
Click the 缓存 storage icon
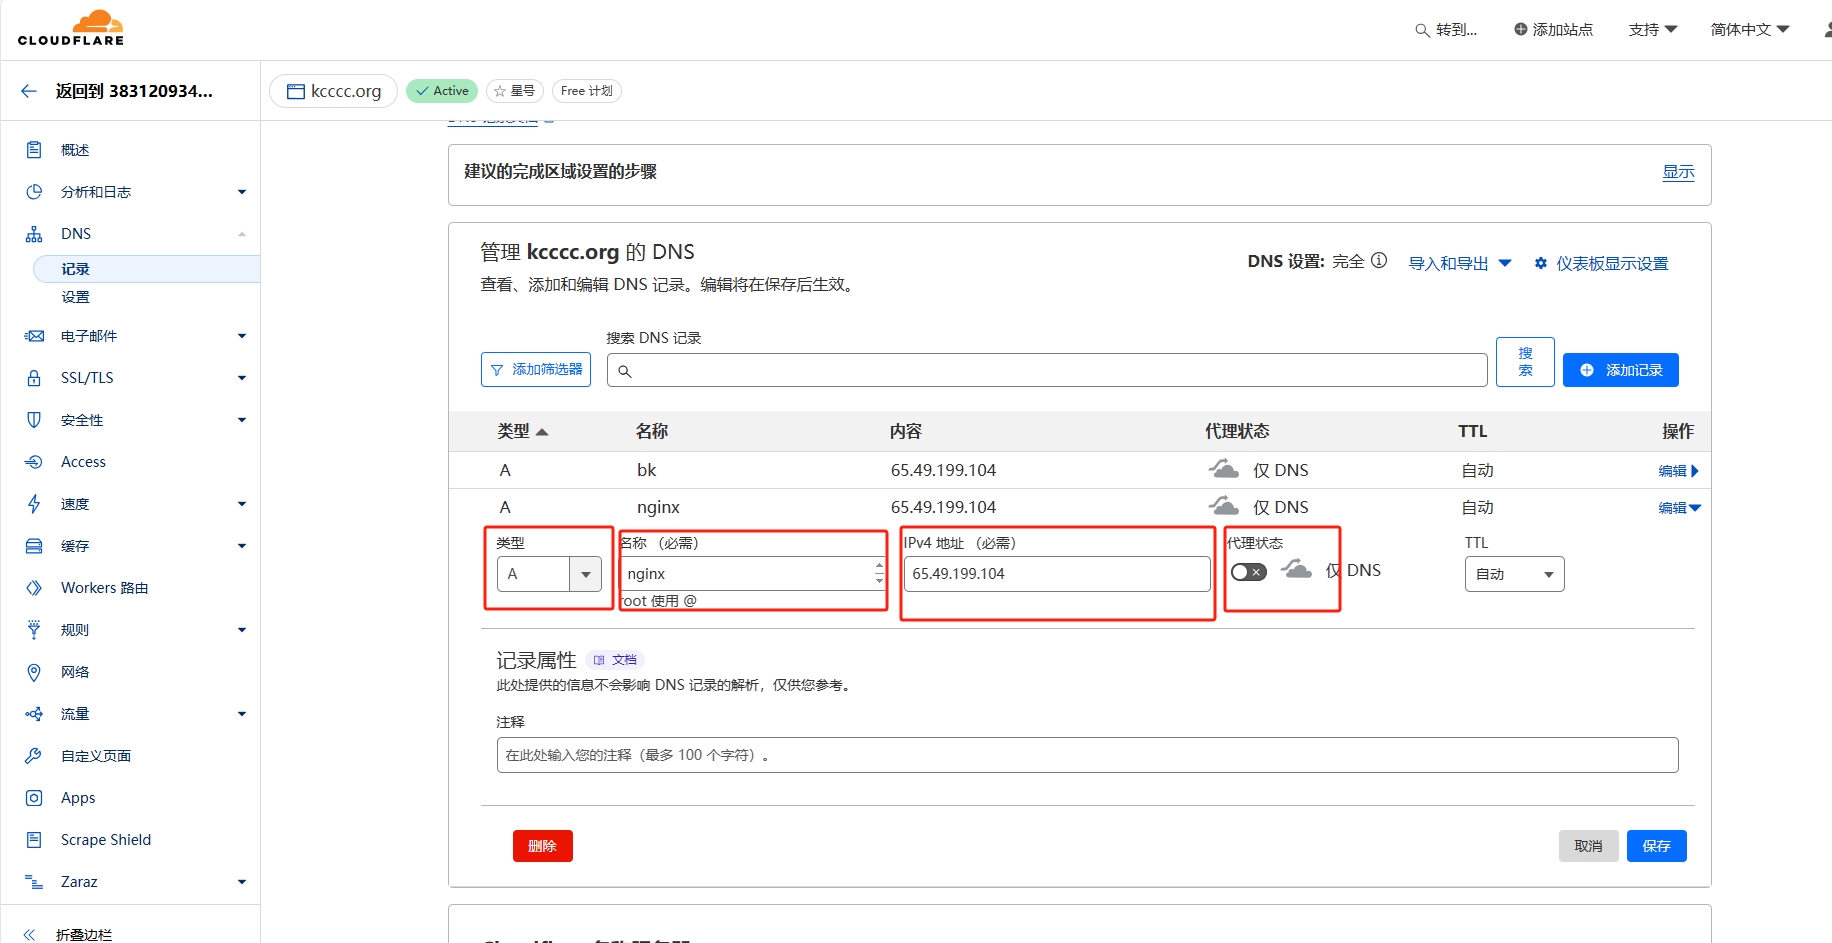pyautogui.click(x=34, y=546)
